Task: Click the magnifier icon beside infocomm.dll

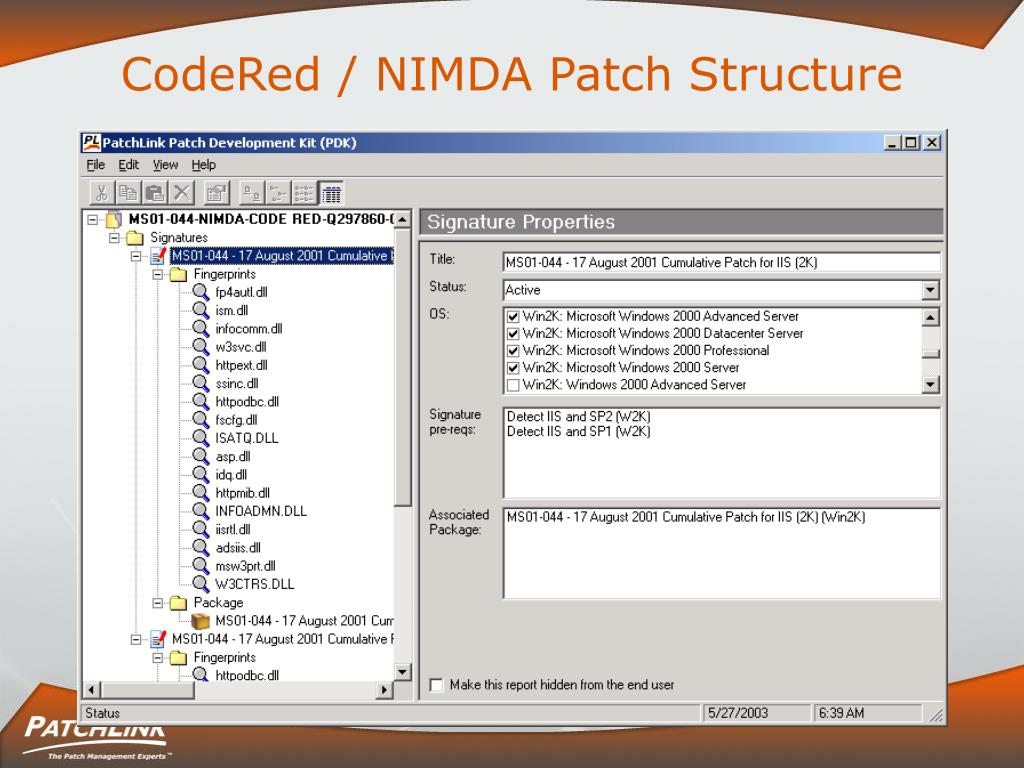Action: pyautogui.click(x=200, y=328)
